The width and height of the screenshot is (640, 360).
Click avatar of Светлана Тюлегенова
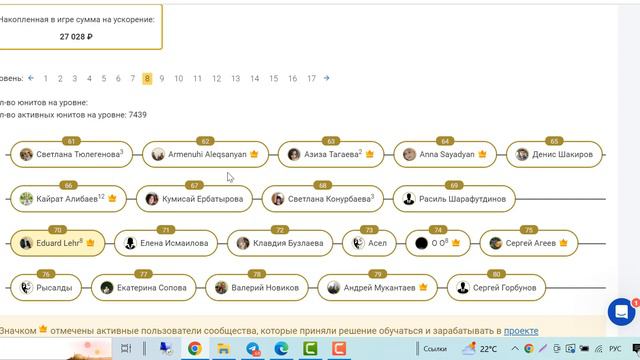[26, 154]
